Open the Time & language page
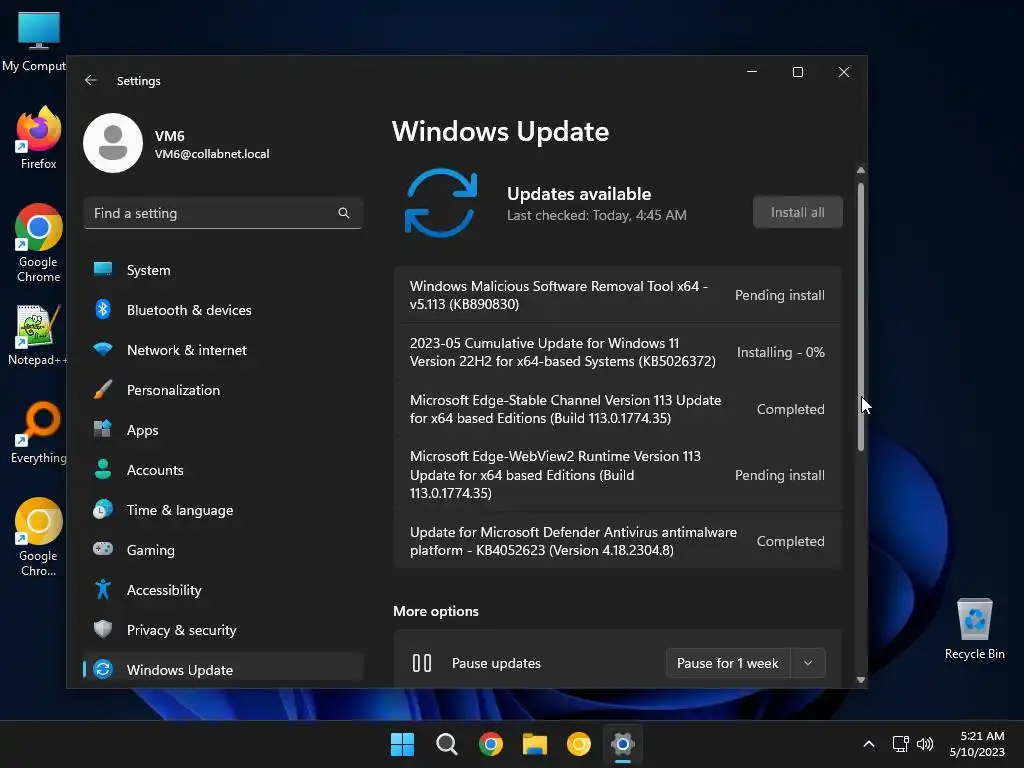Image resolution: width=1024 pixels, height=768 pixels. pos(223,510)
